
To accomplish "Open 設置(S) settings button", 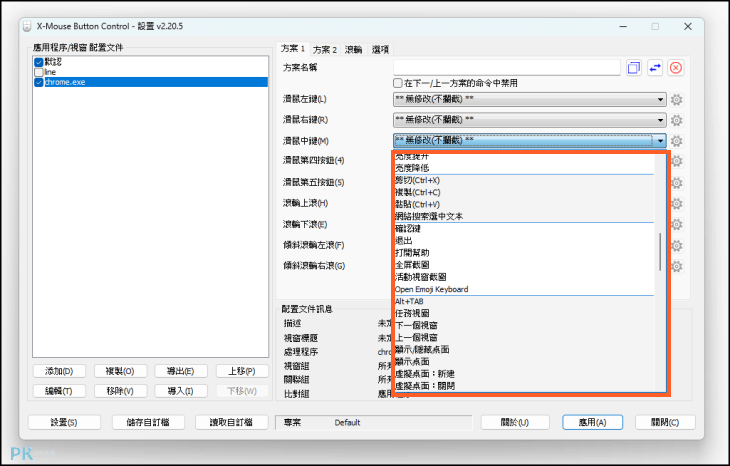I will 64,422.
